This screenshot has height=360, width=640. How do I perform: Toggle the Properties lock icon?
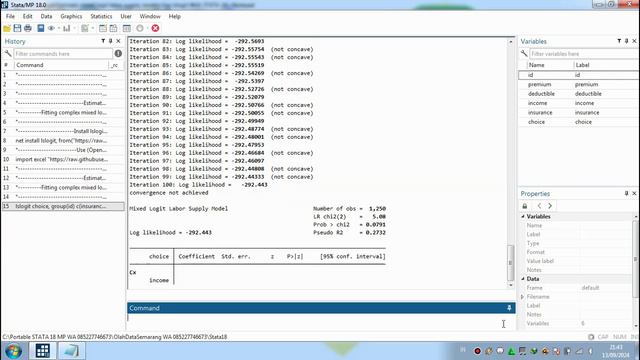click(525, 206)
